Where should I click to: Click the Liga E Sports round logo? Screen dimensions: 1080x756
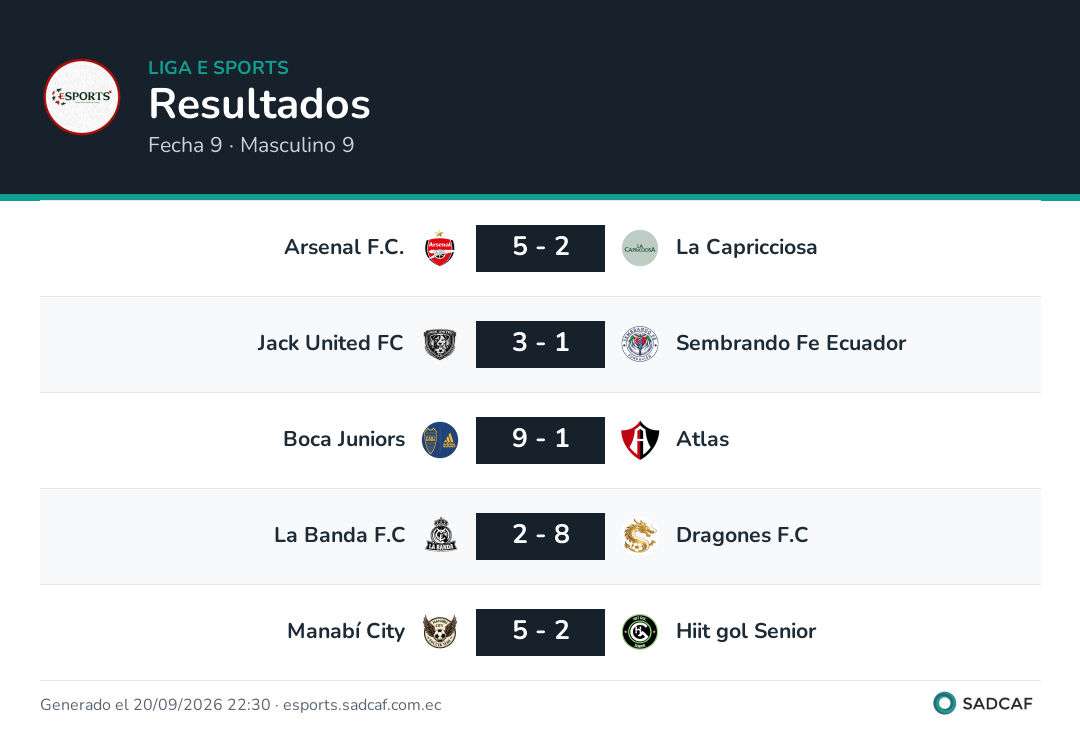[82, 97]
